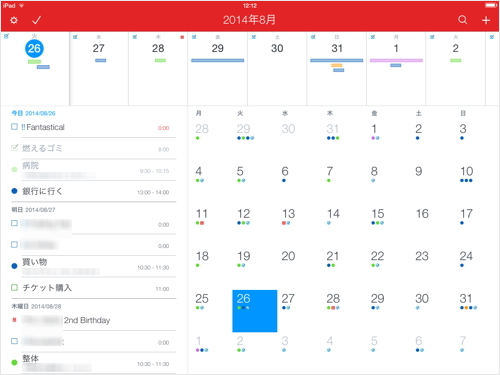500x375 pixels.
Task: Open green event bar under day 28 strip
Action: [x=160, y=60]
